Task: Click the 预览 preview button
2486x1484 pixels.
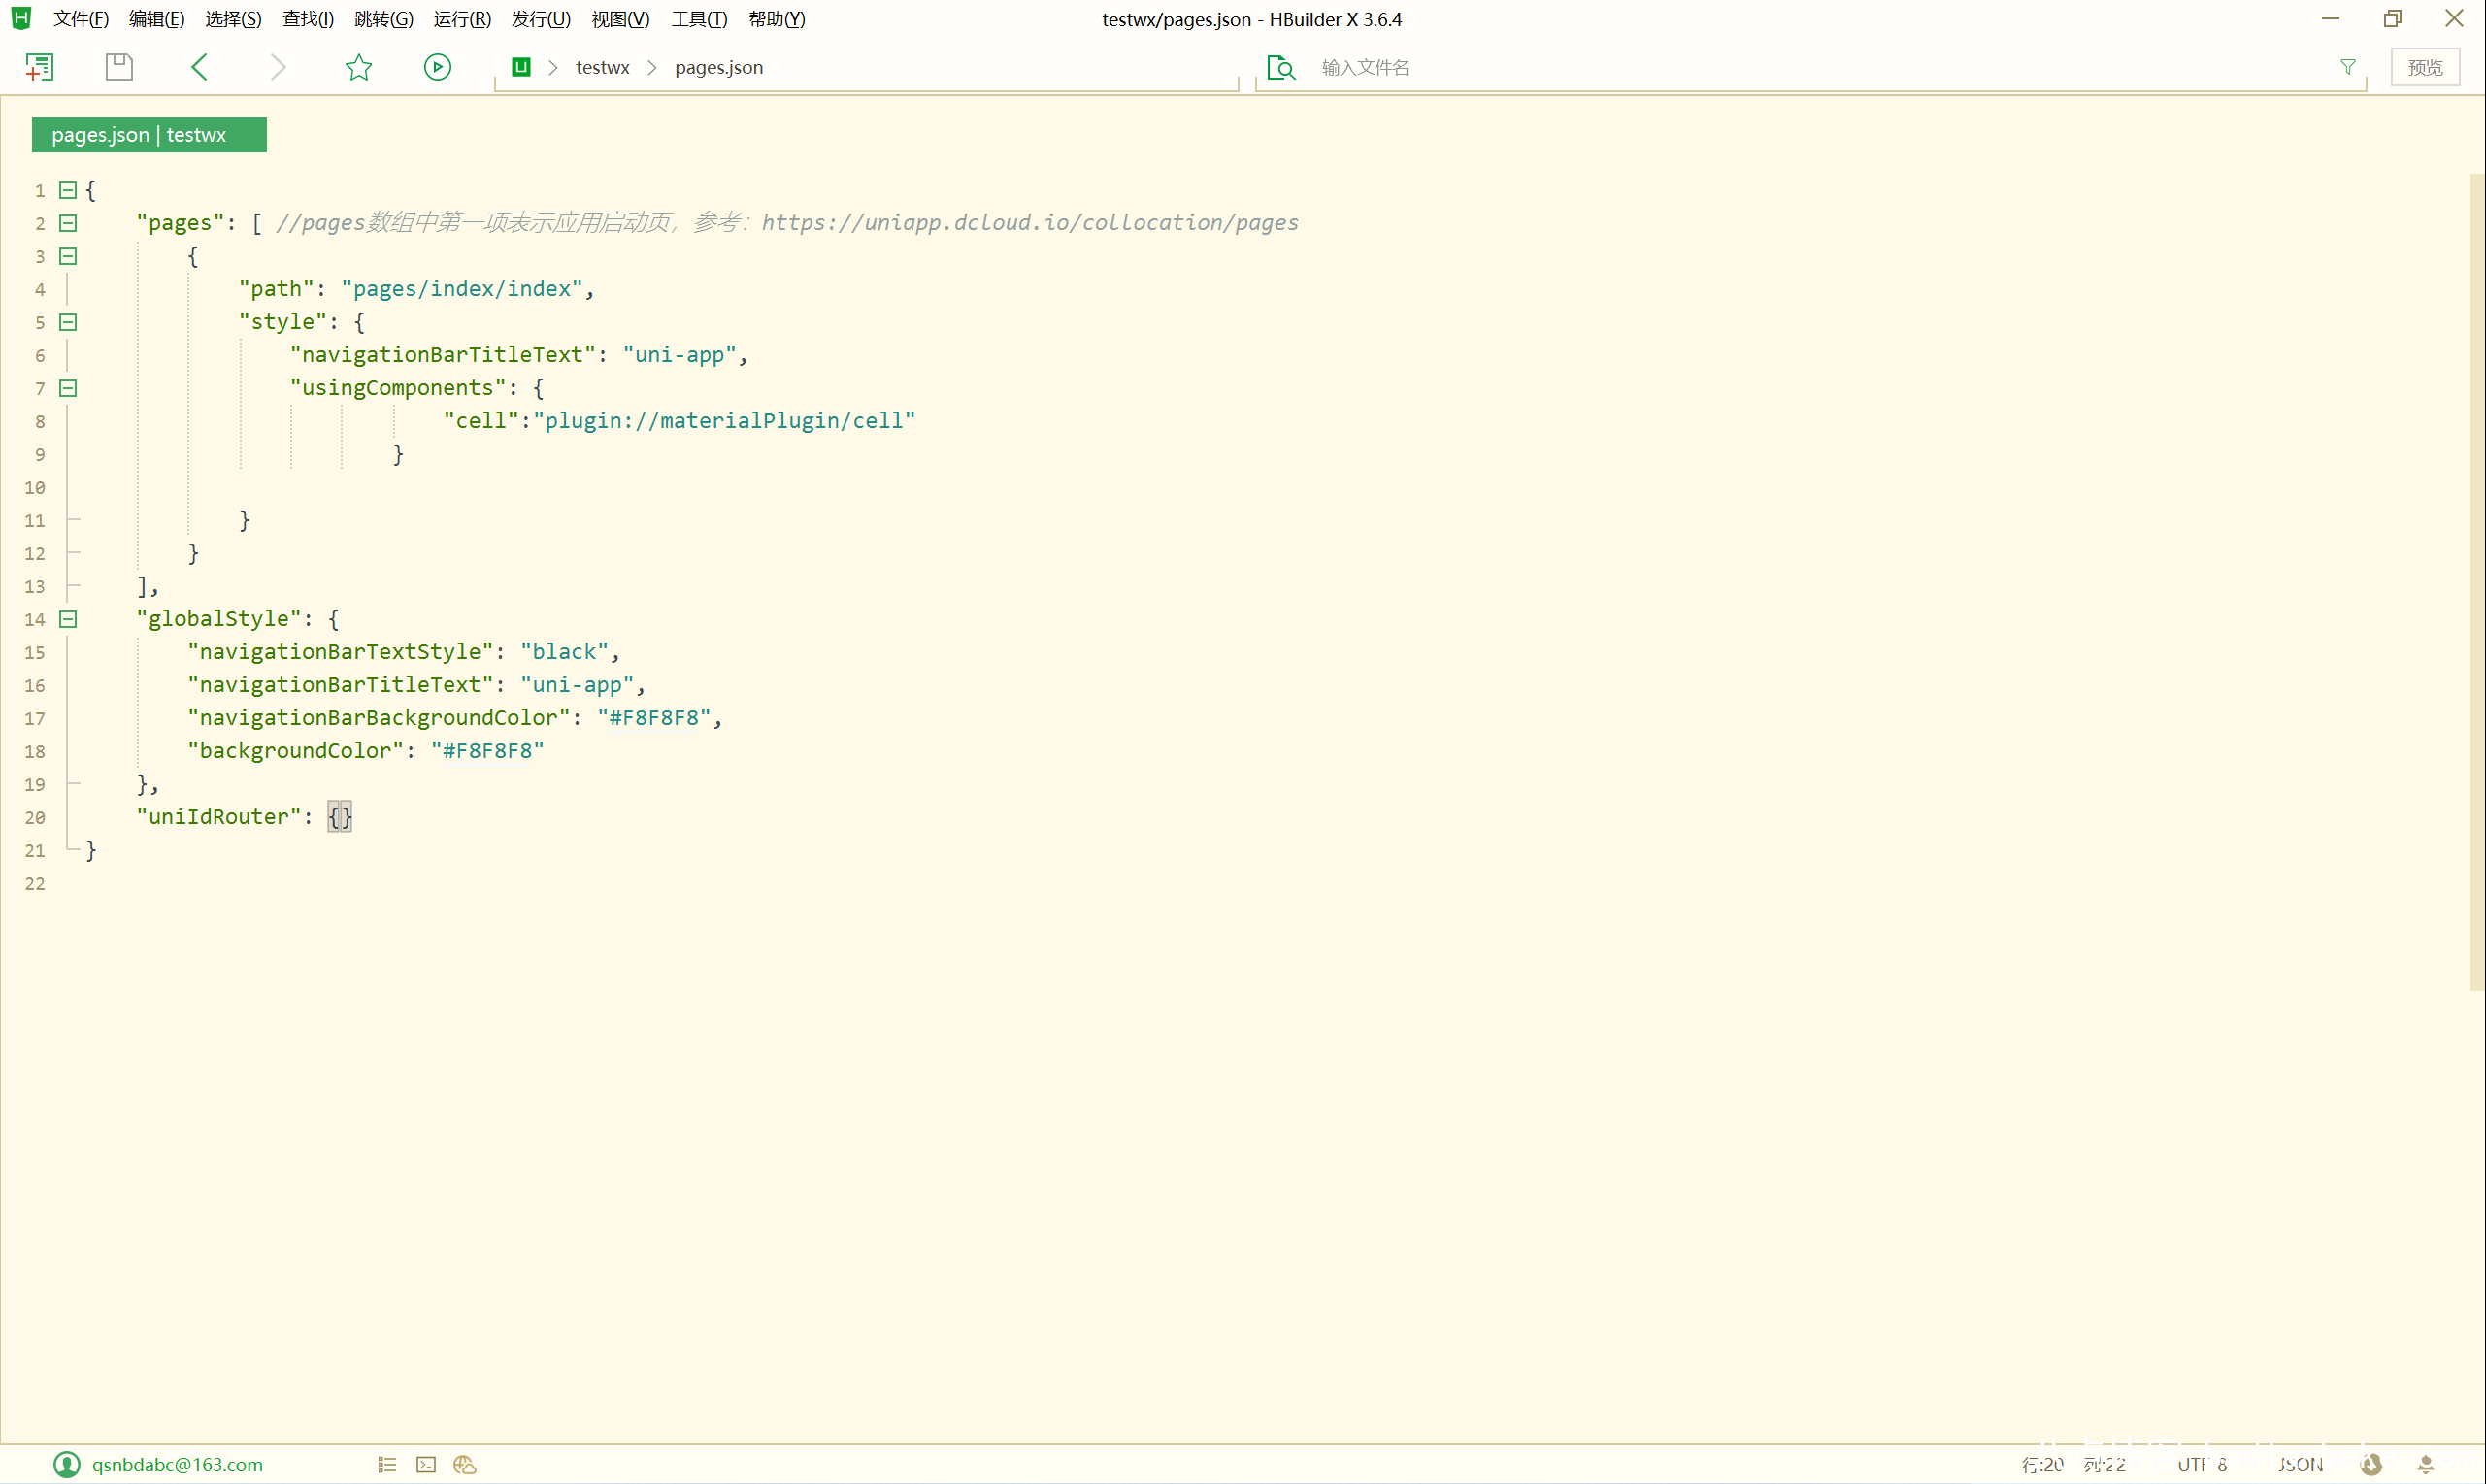Action: [2425, 67]
